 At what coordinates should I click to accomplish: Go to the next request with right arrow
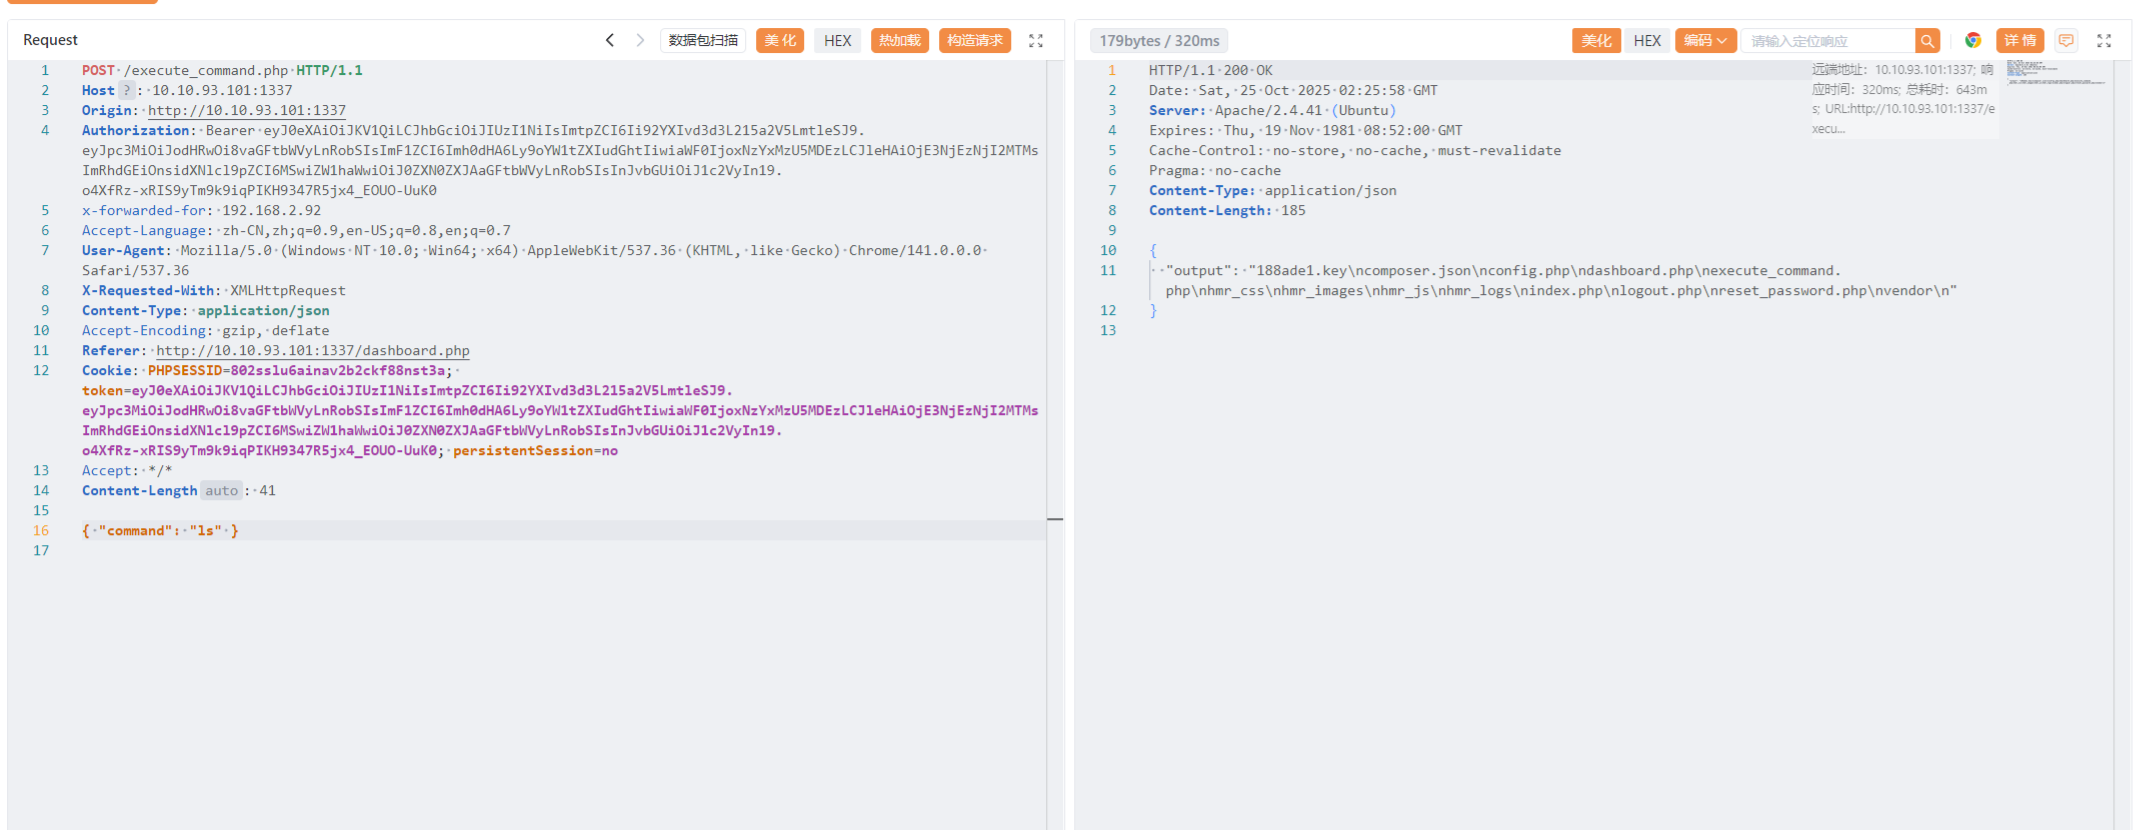(640, 40)
